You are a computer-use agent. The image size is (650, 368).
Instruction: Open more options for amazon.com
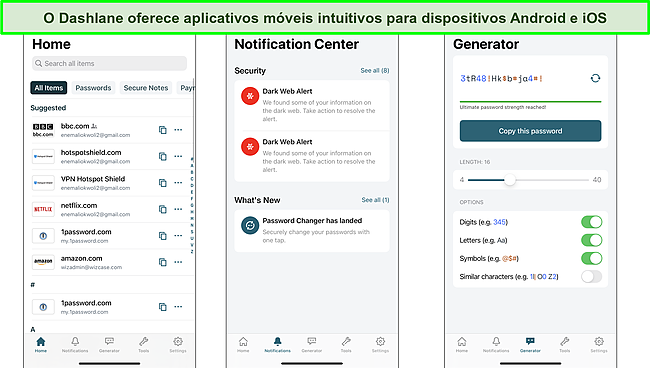(x=178, y=262)
